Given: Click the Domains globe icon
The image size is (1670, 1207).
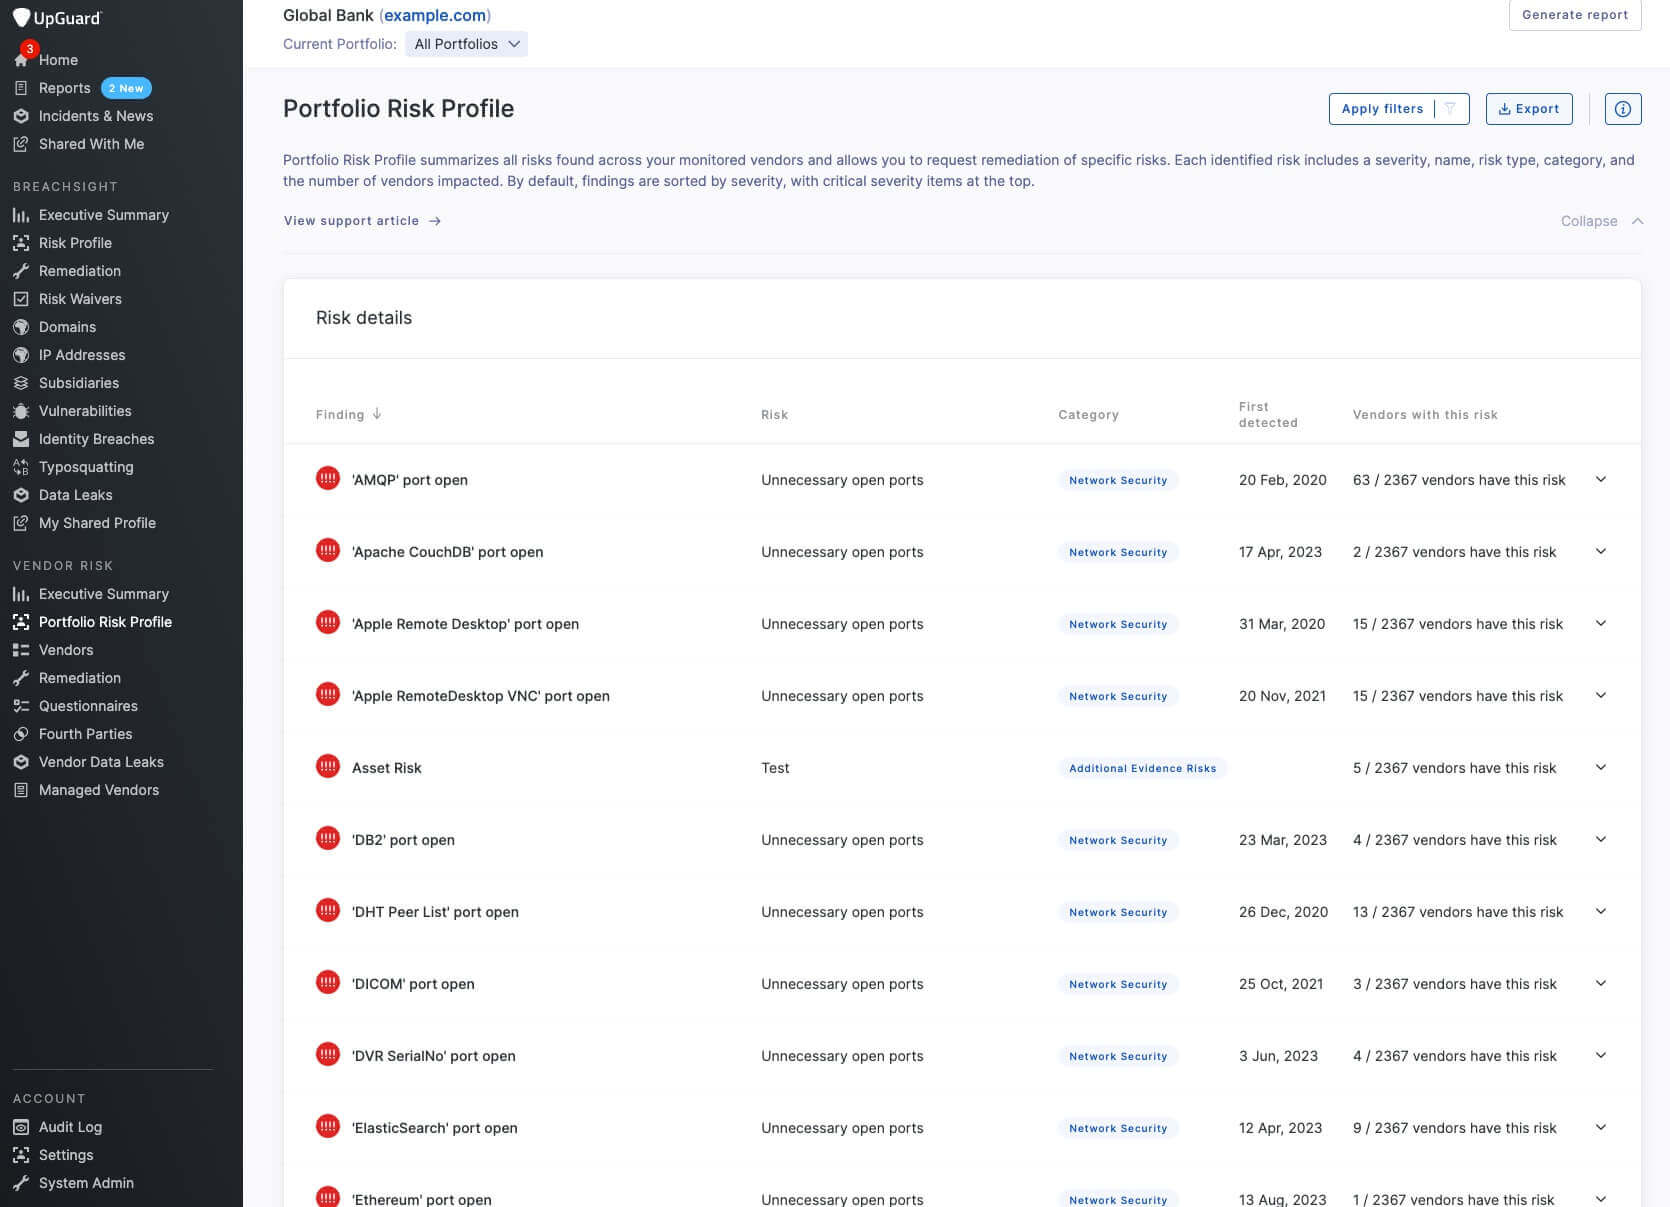Looking at the screenshot, I should point(21,327).
